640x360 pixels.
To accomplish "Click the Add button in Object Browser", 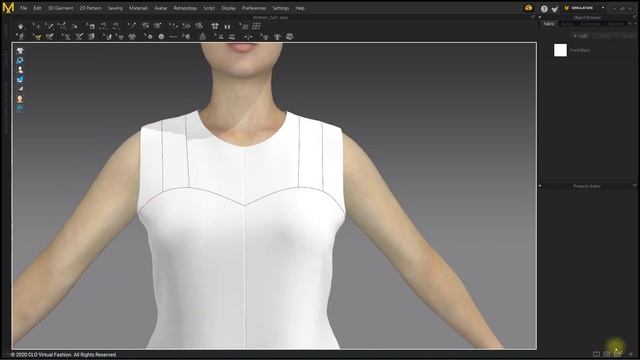I will point(580,36).
